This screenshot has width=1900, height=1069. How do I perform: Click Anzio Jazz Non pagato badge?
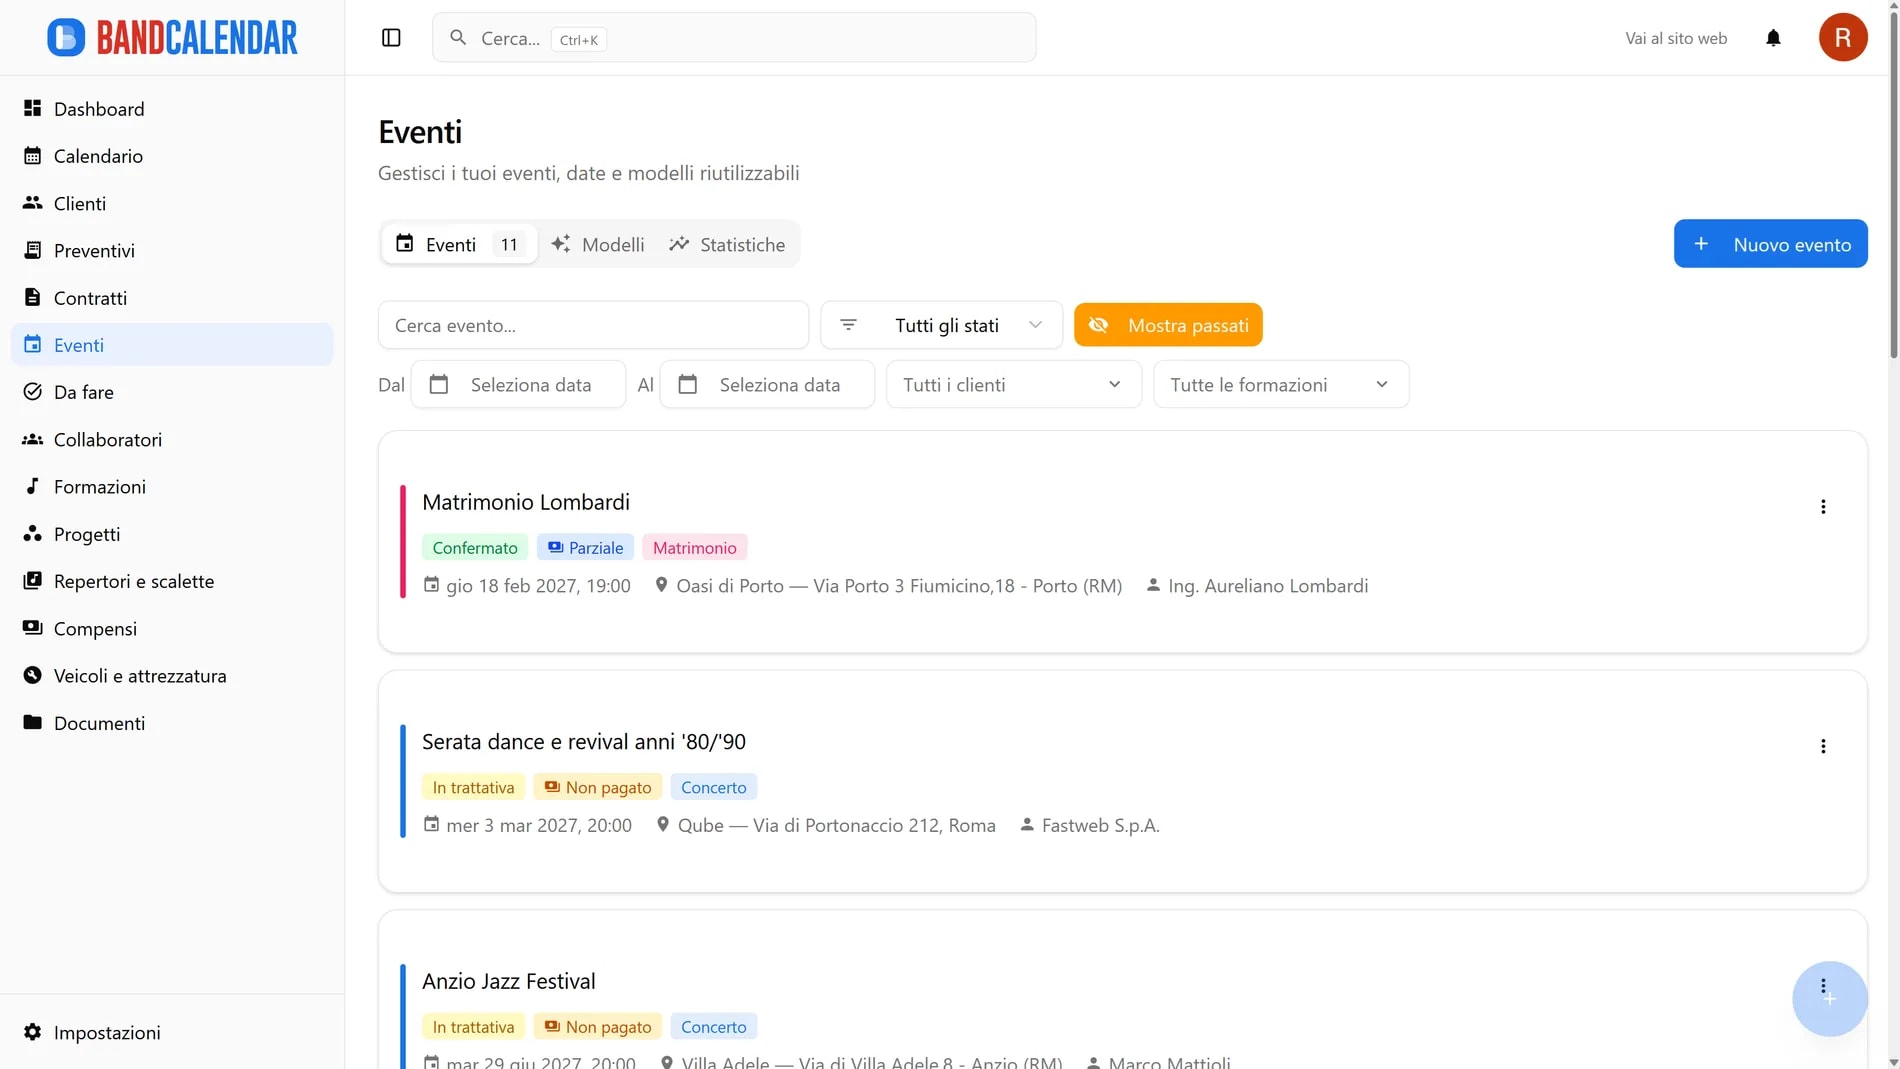[598, 1027]
